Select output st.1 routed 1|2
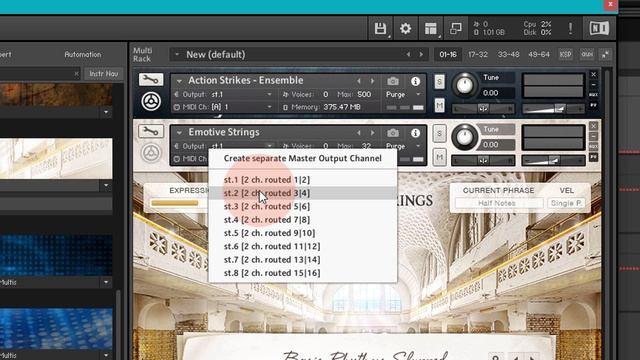Screen dimensions: 640x360 pyautogui.click(x=303, y=180)
